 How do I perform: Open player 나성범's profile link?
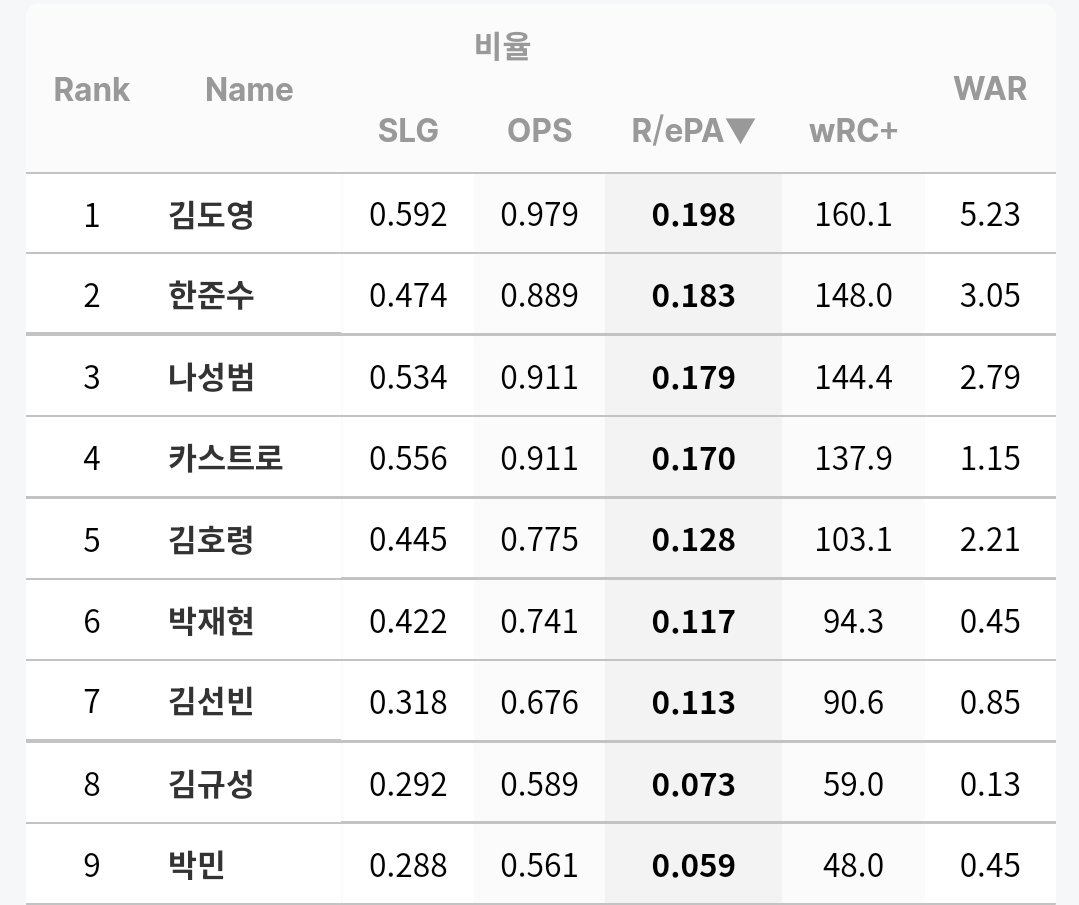(211, 377)
